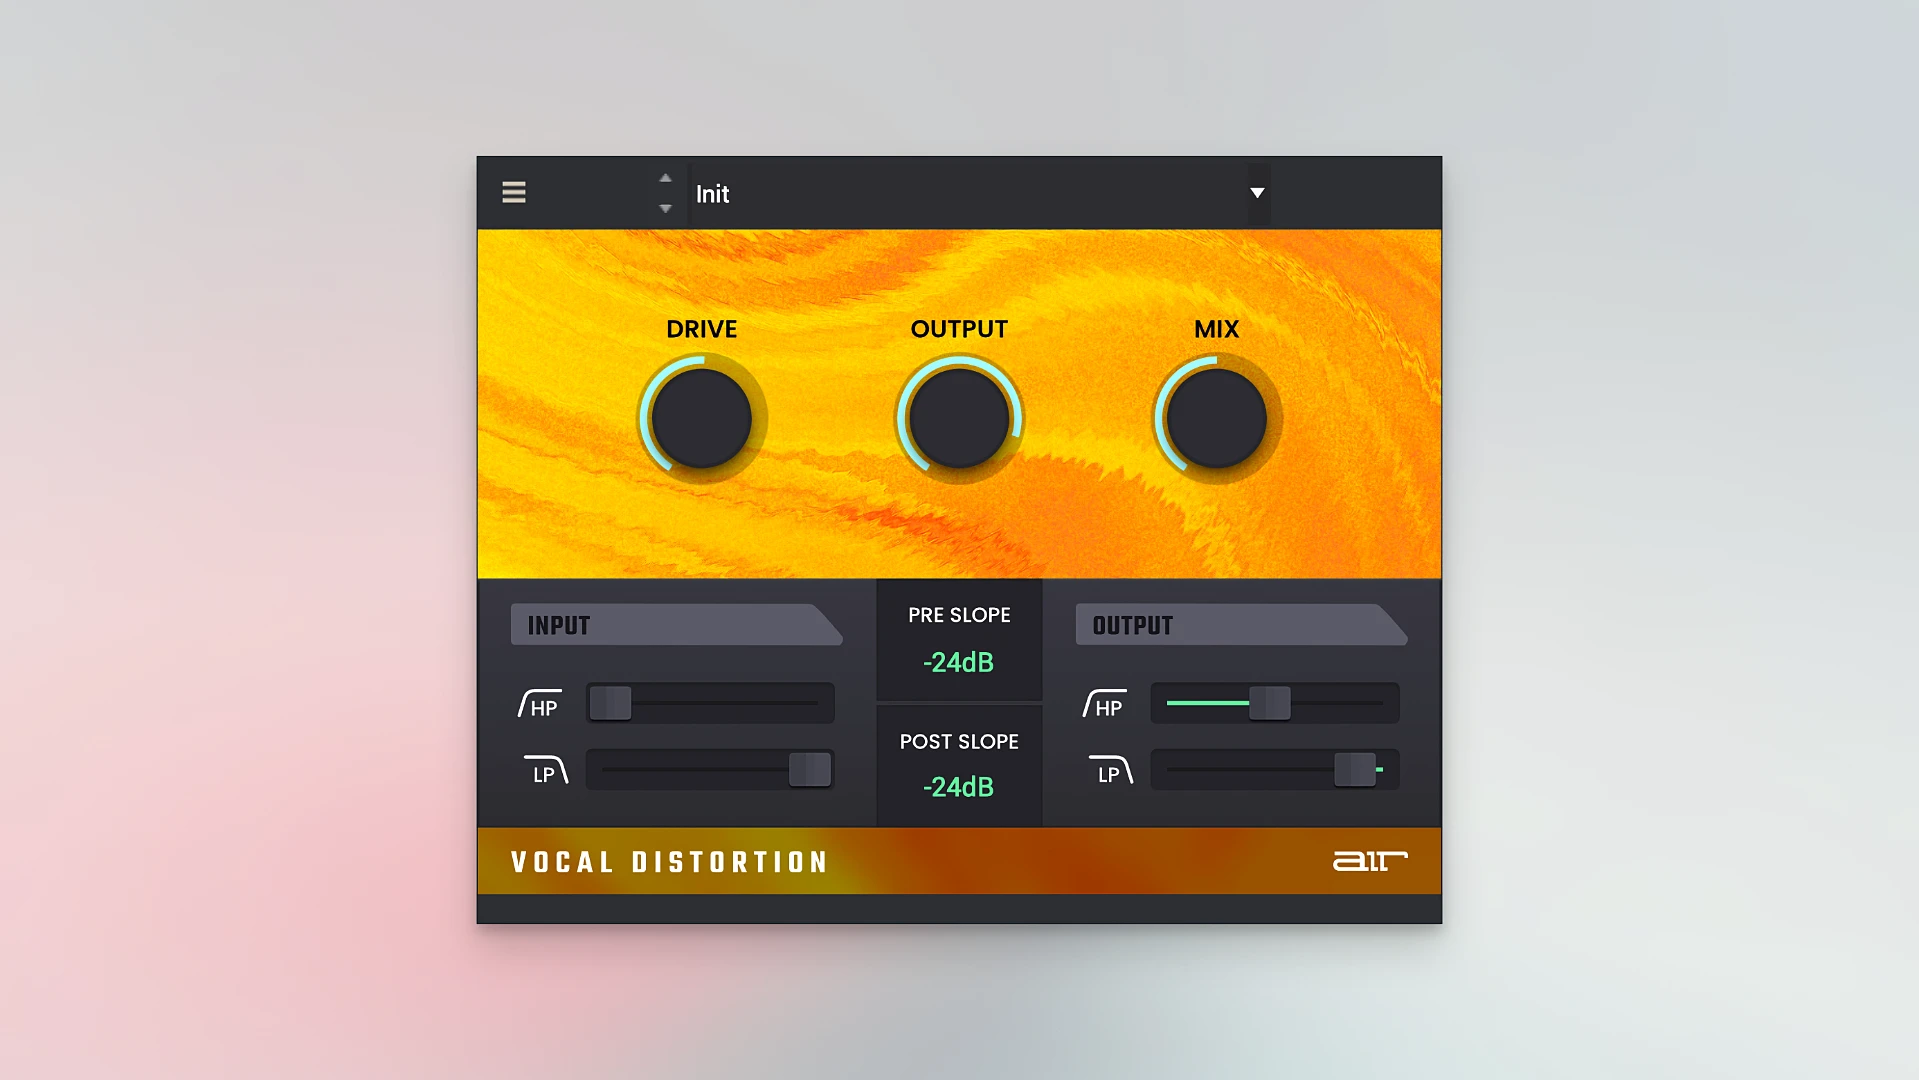Screen dimensions: 1920x1080
Task: Click the POST SLOPE -24dB value
Action: click(x=958, y=787)
